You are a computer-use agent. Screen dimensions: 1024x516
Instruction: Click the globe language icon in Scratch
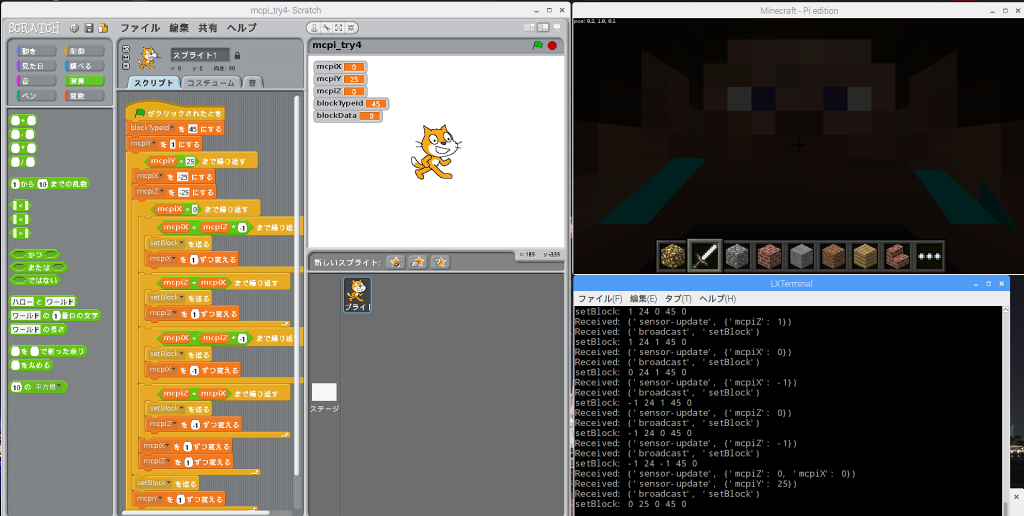tap(74, 28)
